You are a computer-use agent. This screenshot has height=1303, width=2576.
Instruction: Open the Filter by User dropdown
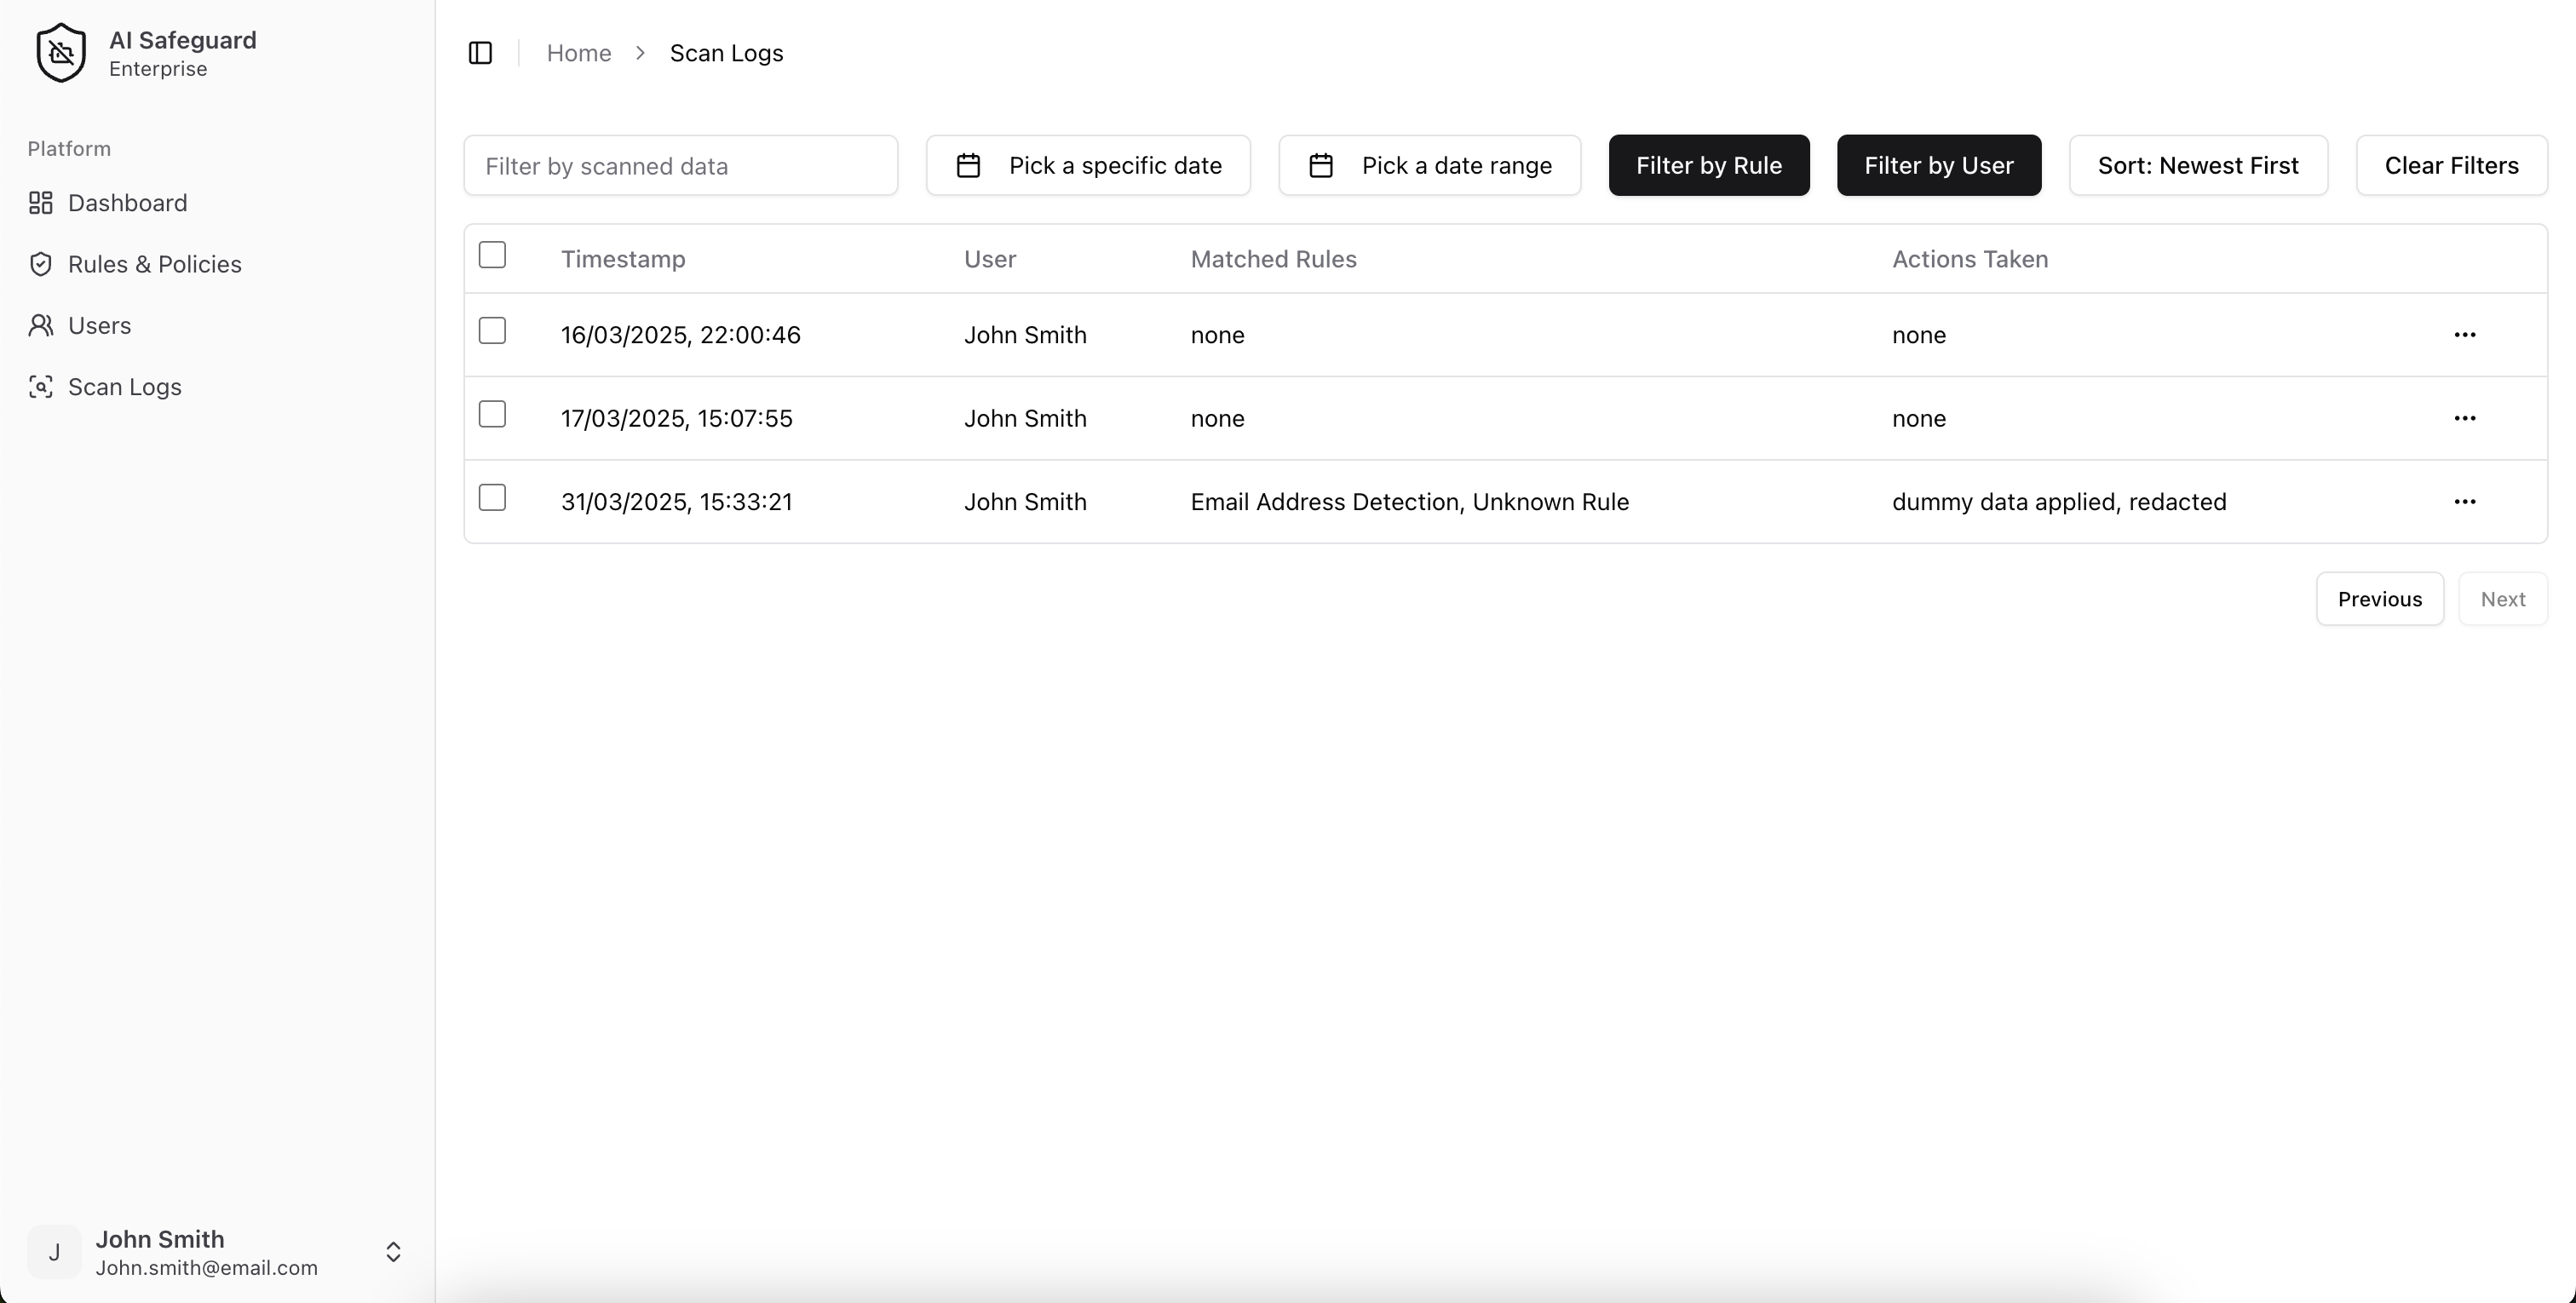click(1938, 166)
